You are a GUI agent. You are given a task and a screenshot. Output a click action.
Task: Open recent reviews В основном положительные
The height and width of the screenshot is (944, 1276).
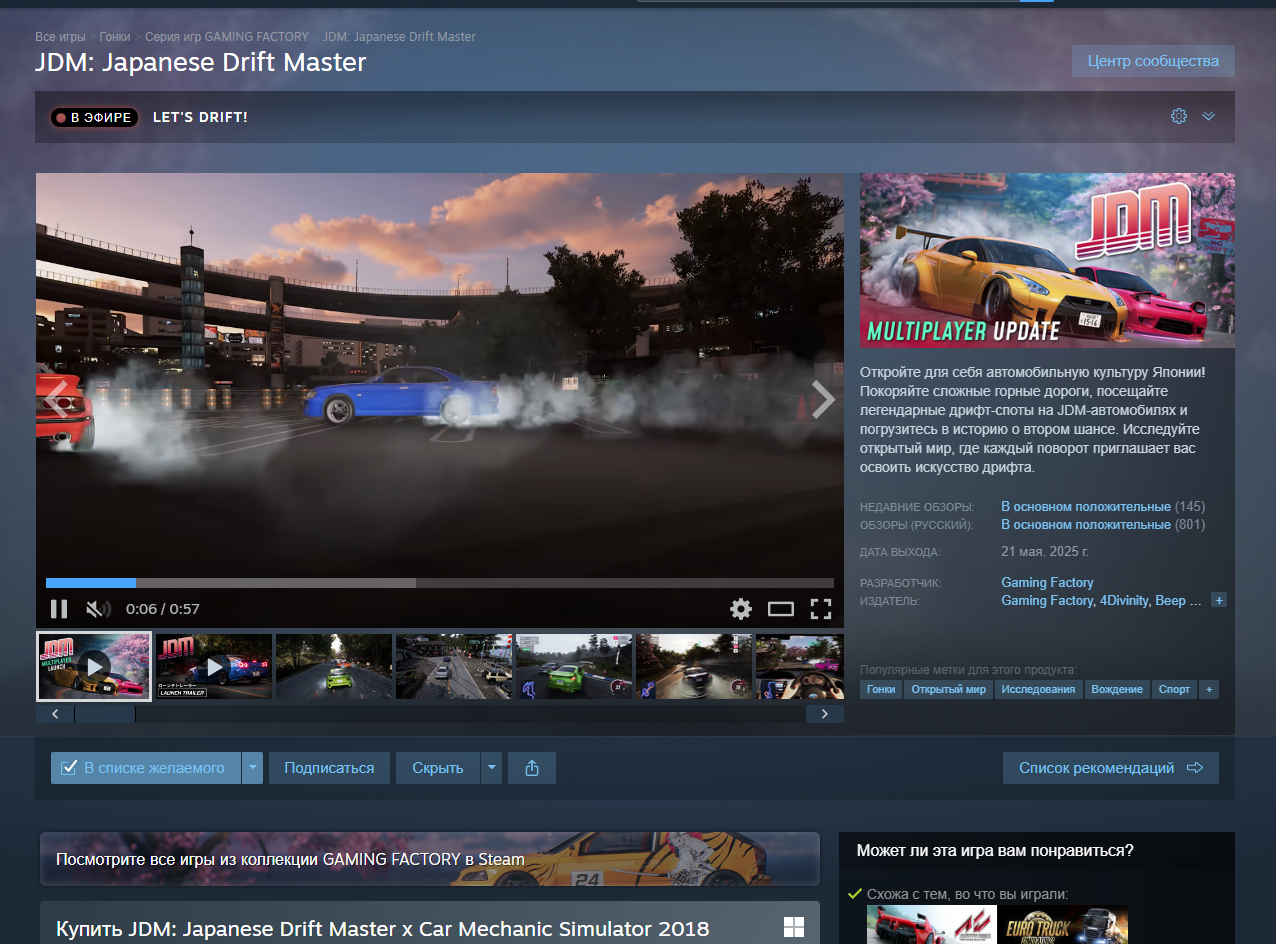pyautogui.click(x=1086, y=507)
